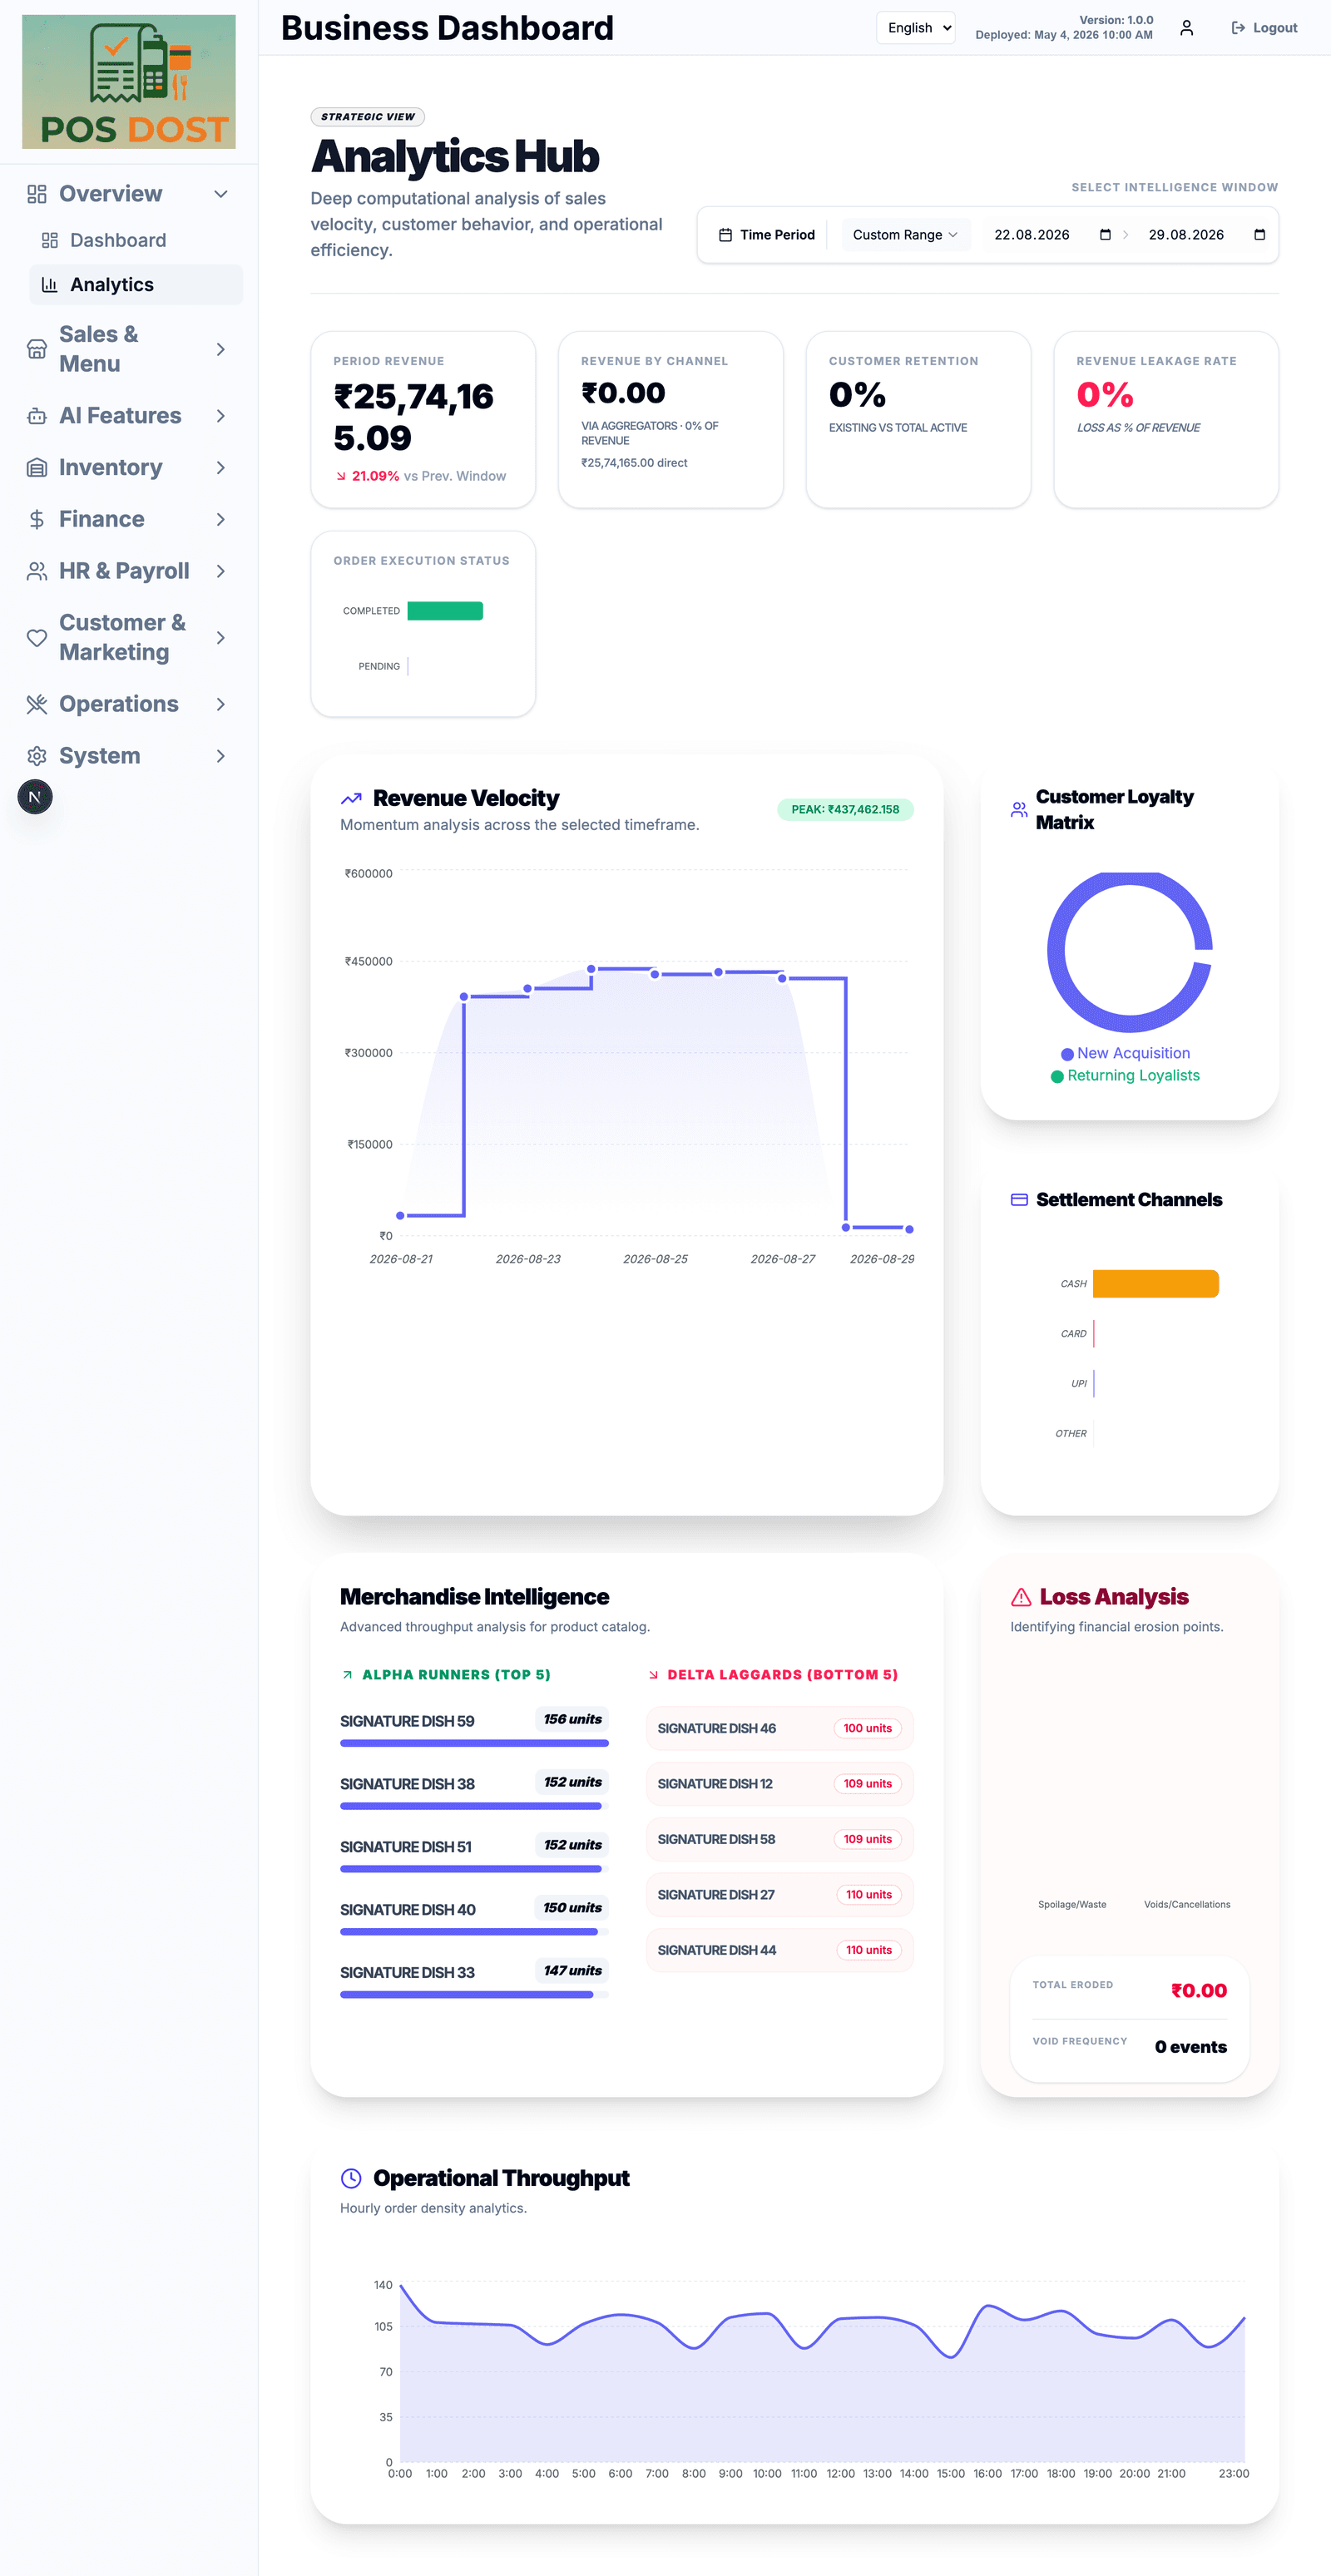Collapse the Overview section chevron
Screen dimensions: 1331x2576
pos(221,194)
